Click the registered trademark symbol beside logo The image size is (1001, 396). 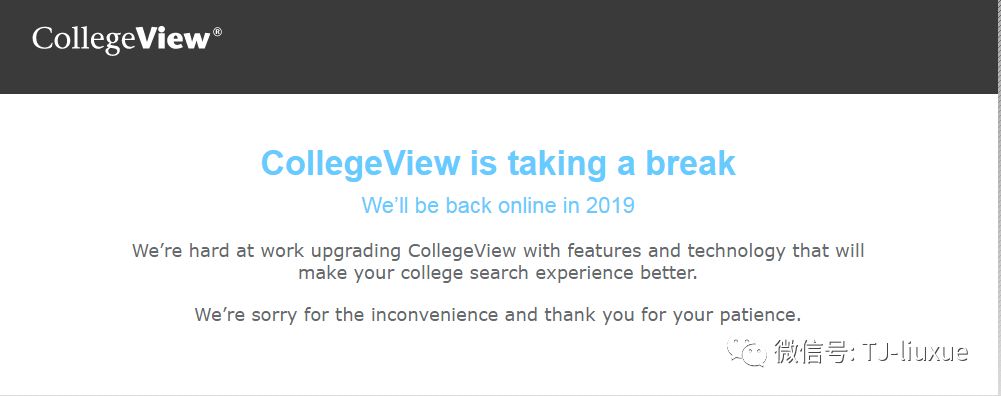[217, 31]
